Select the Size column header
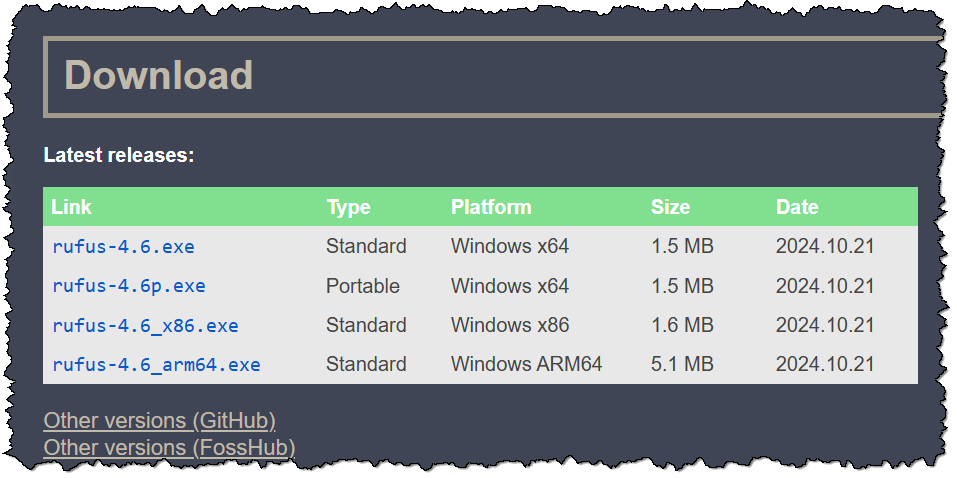The image size is (957, 478). [x=670, y=207]
